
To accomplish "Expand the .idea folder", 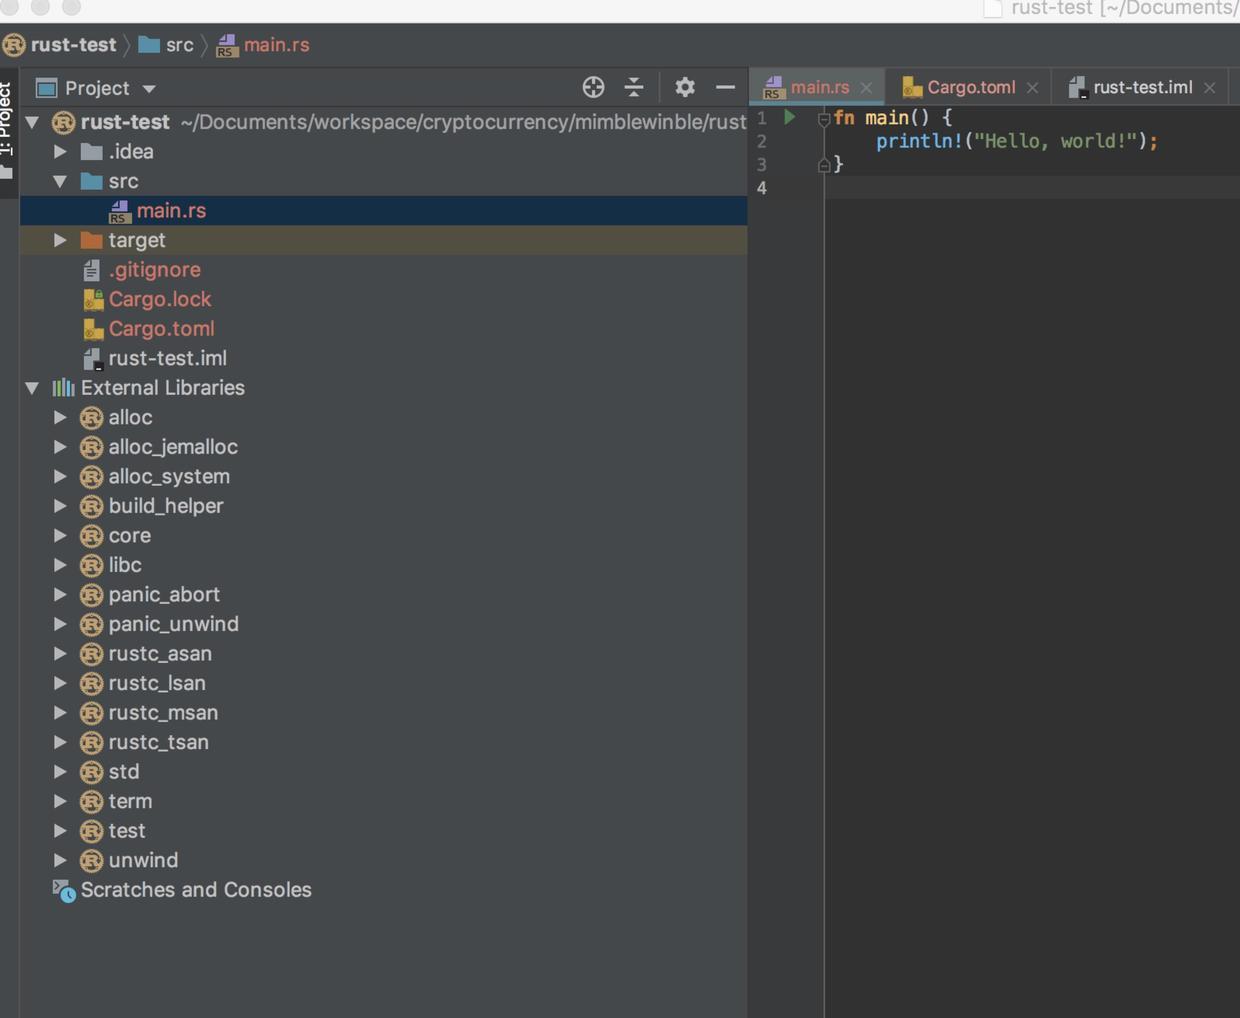I will (60, 152).
